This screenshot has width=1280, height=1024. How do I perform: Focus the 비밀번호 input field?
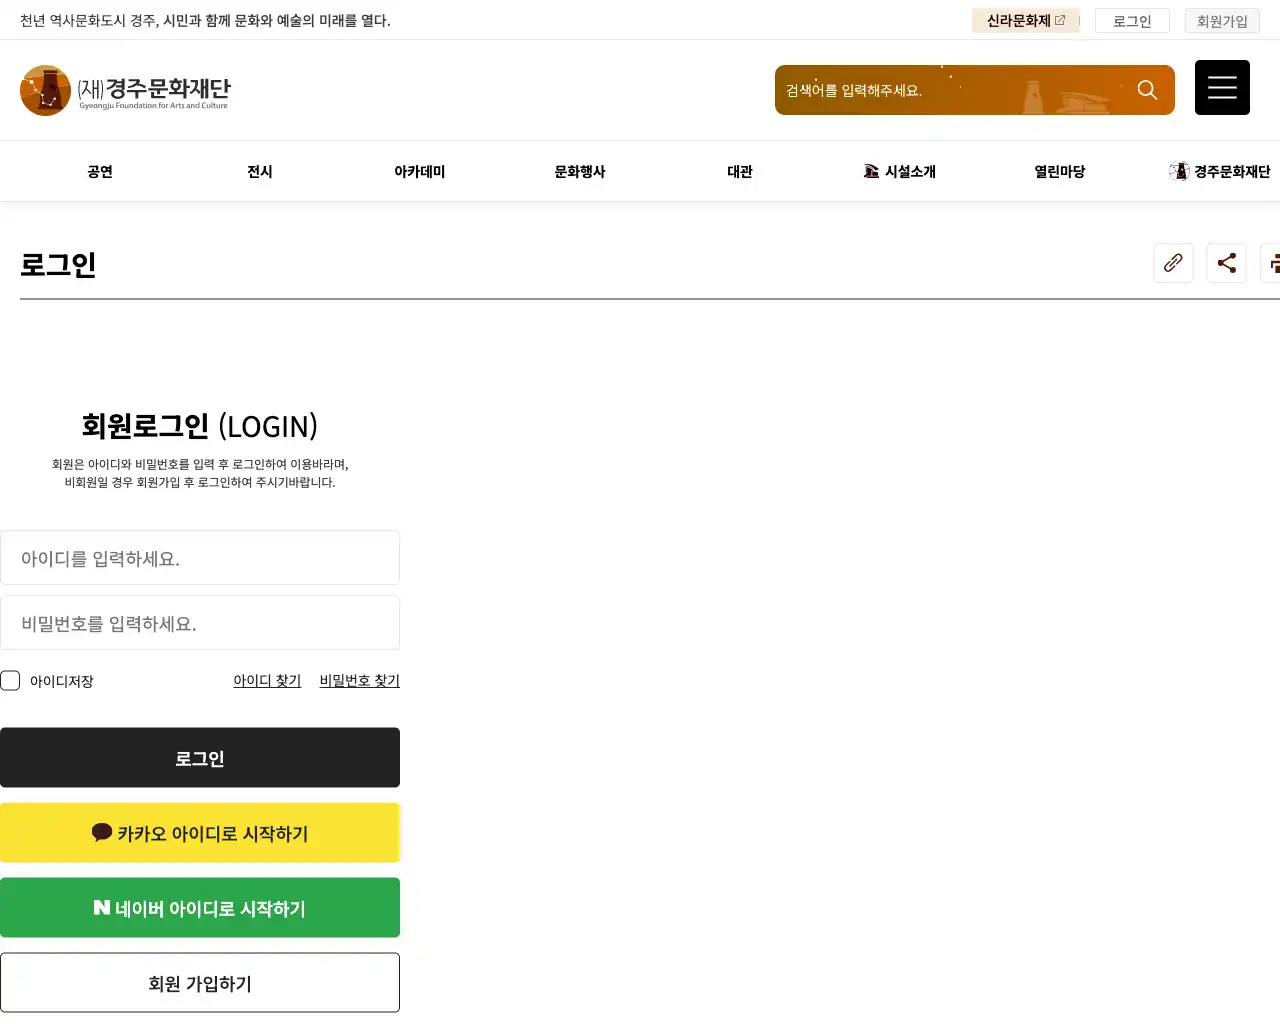click(x=200, y=623)
